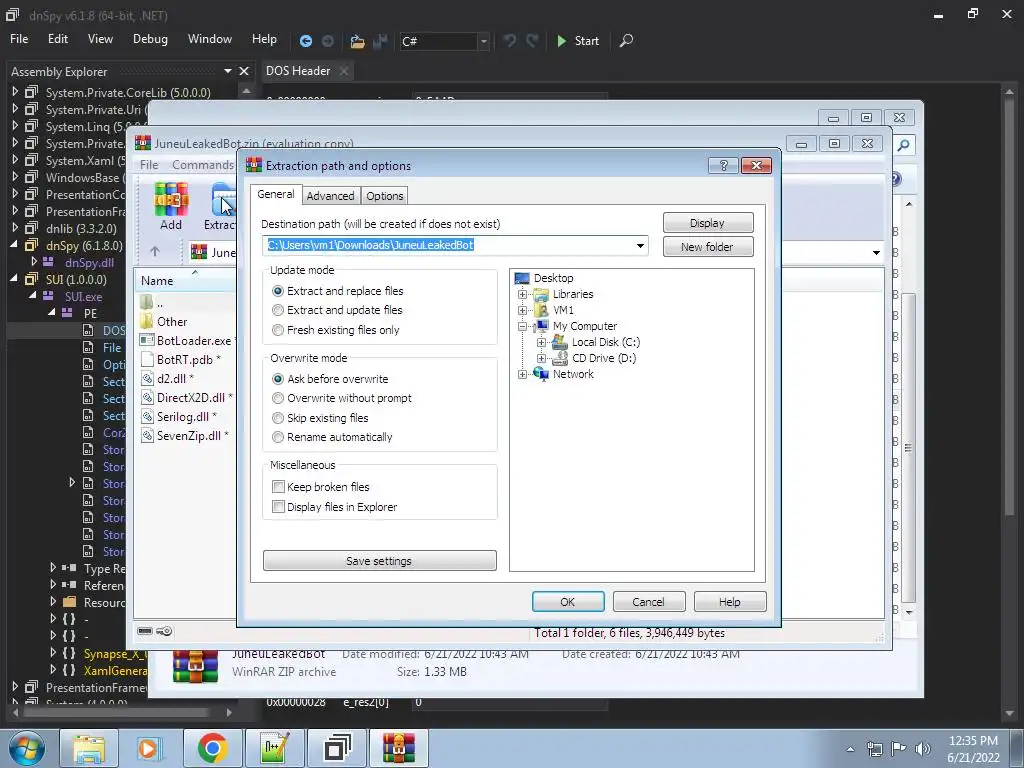The image size is (1024, 768).
Task: Click the New folder button
Action: pos(708,247)
